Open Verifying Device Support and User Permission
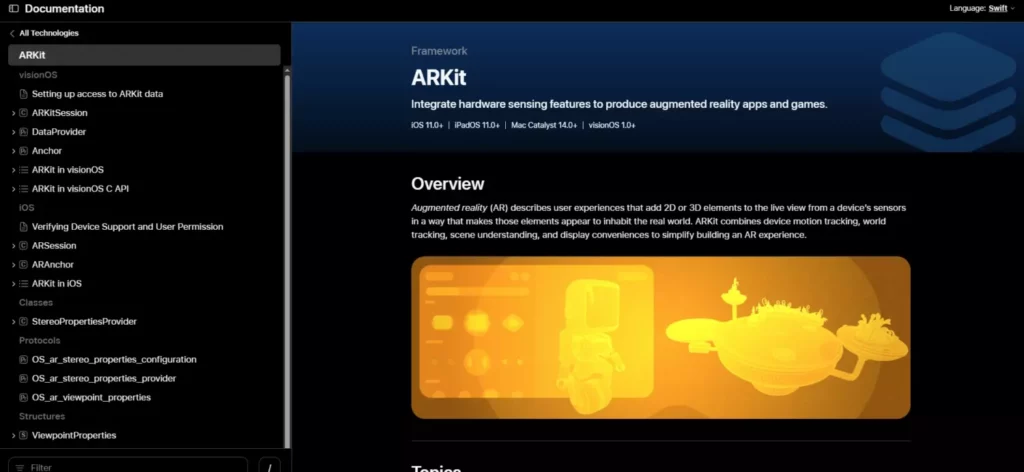Screen dimensions: 1024x472 (127, 227)
